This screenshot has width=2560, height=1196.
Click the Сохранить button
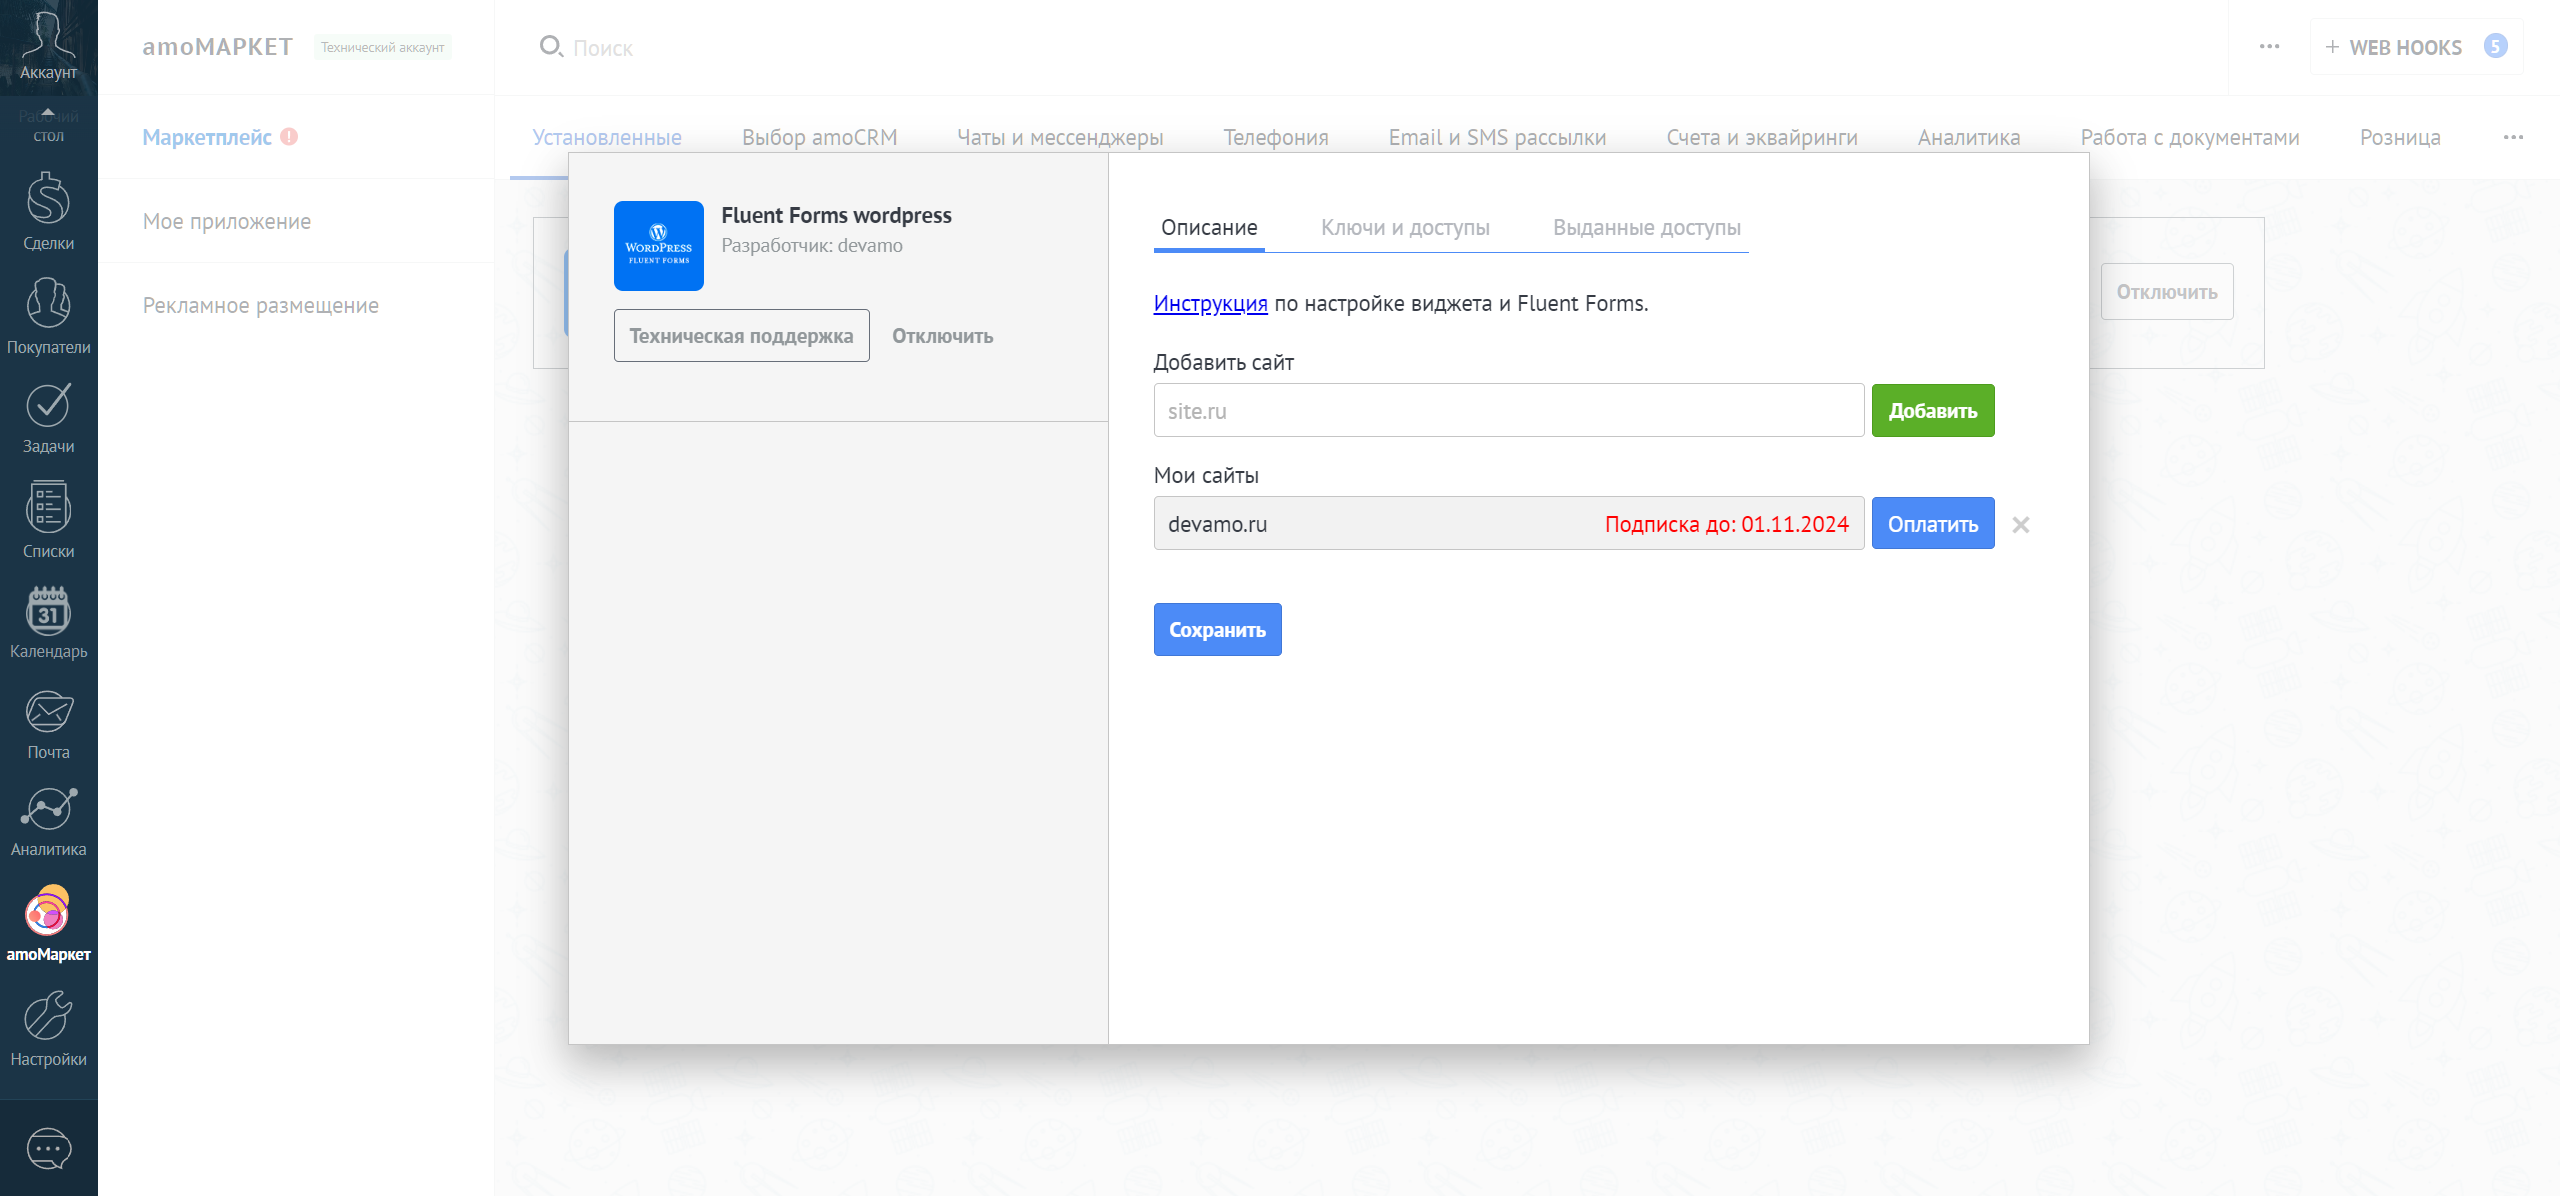click(1217, 629)
